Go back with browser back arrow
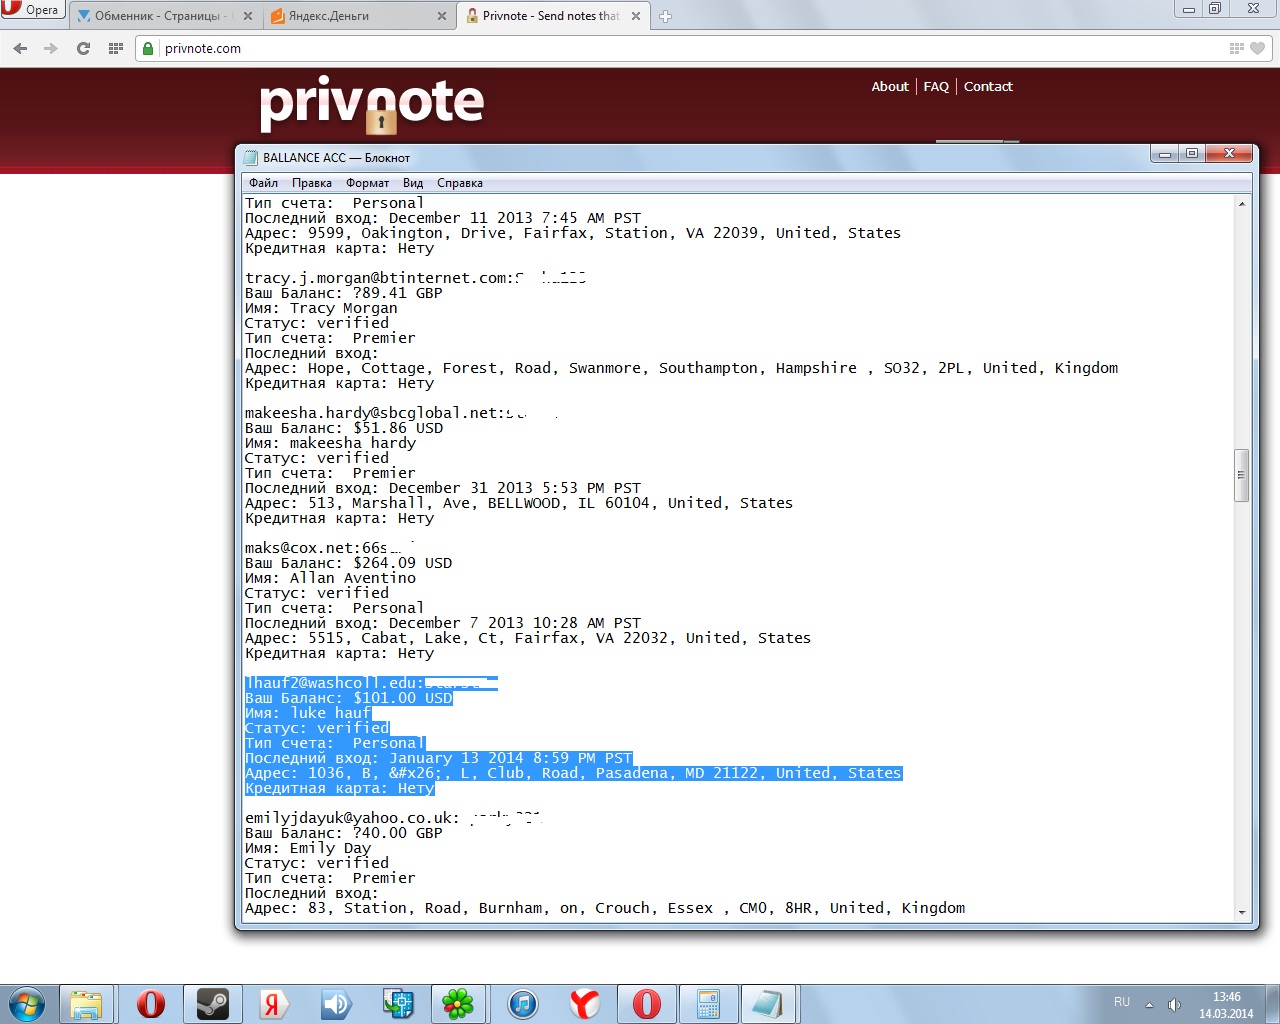Image resolution: width=1280 pixels, height=1024 pixels. tap(20, 48)
